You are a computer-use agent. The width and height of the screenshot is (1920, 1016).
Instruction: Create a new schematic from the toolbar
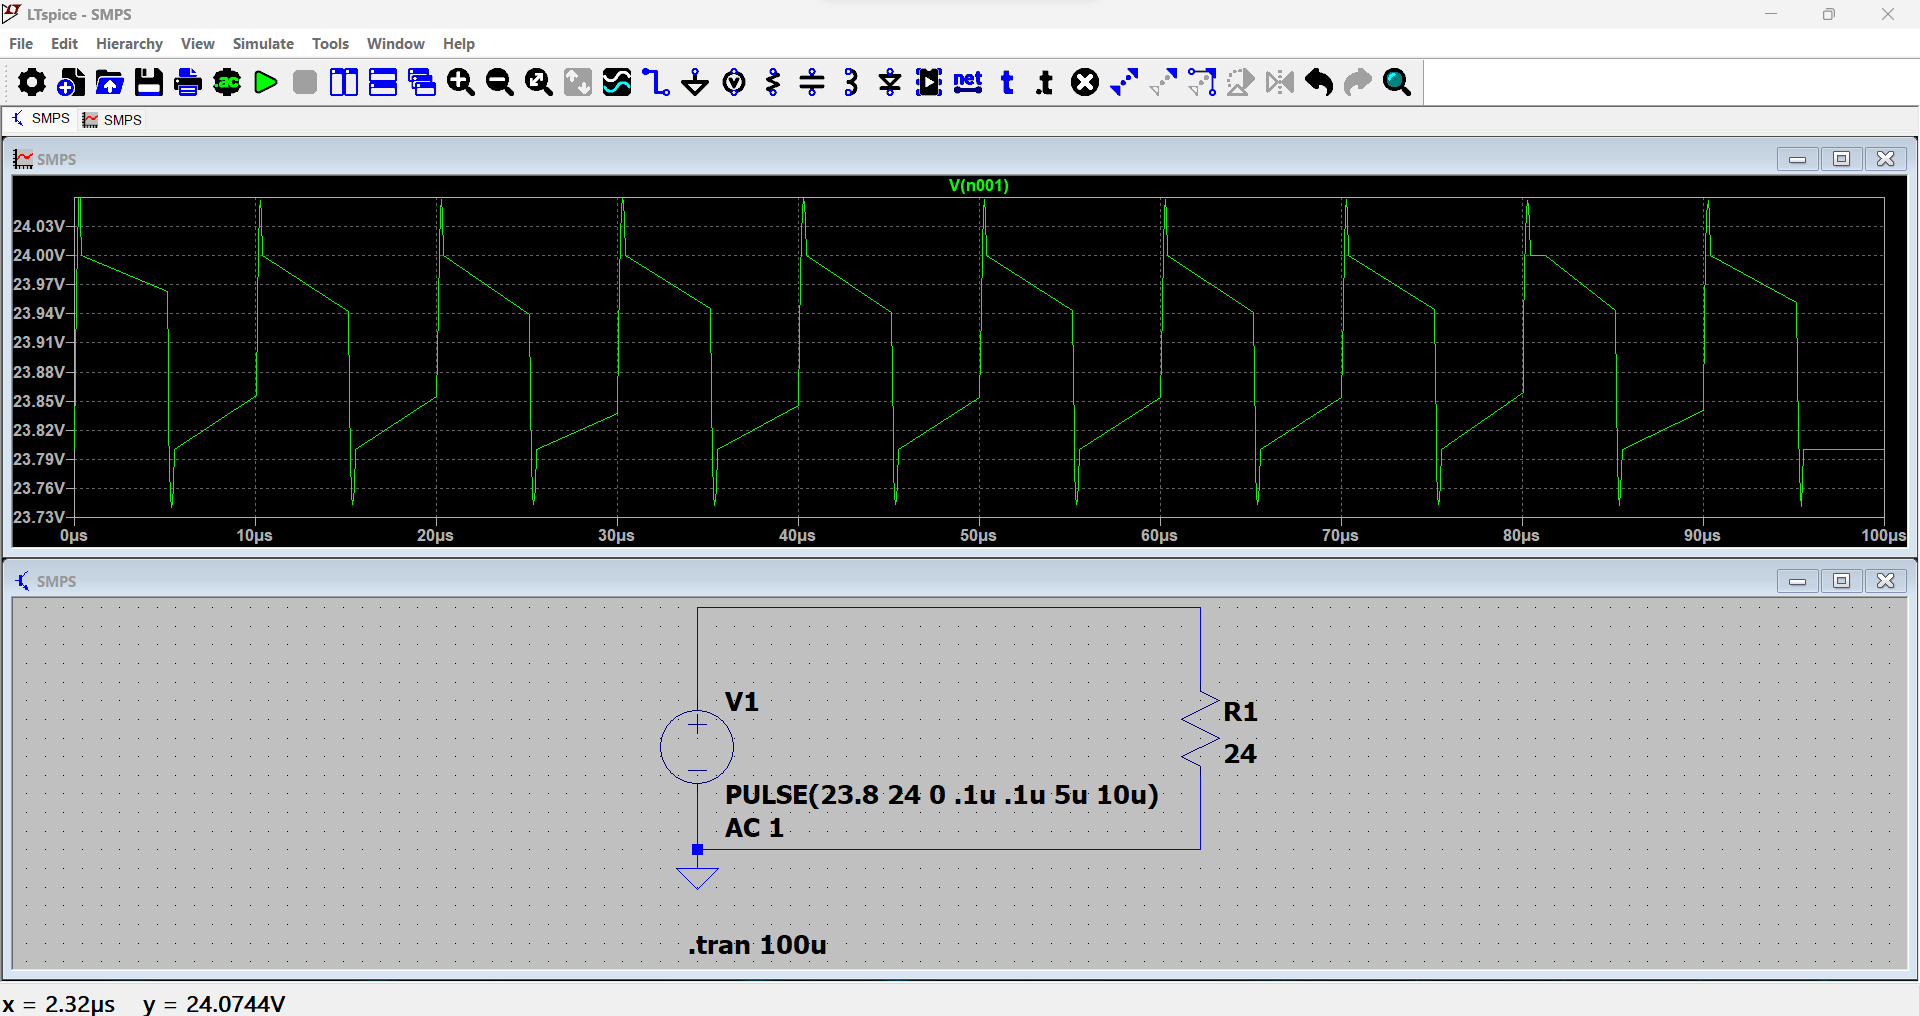point(71,82)
